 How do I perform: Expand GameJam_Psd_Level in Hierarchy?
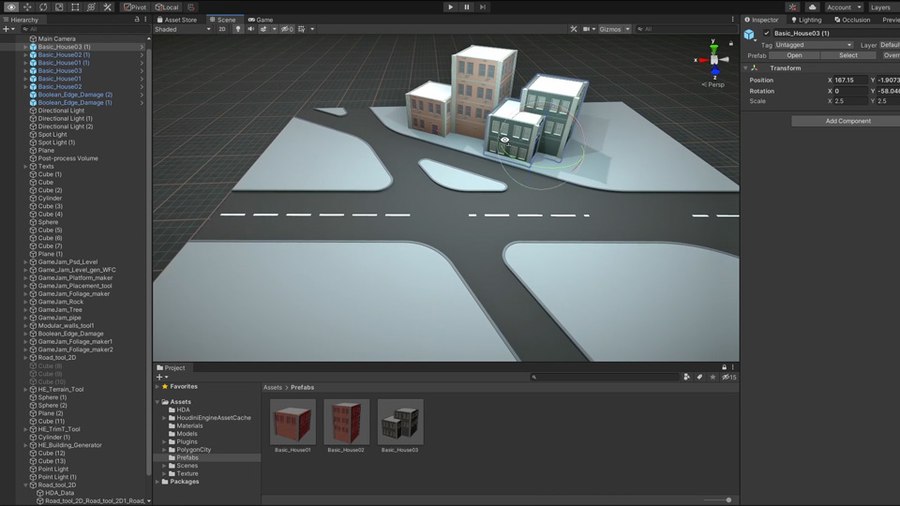[x=25, y=262]
